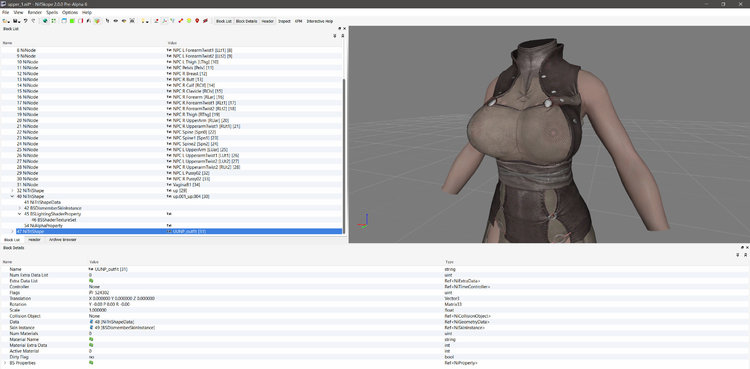Click the Undo arrow icon in toolbar
Screen dimensions: 750x369
click(x=25, y=21)
